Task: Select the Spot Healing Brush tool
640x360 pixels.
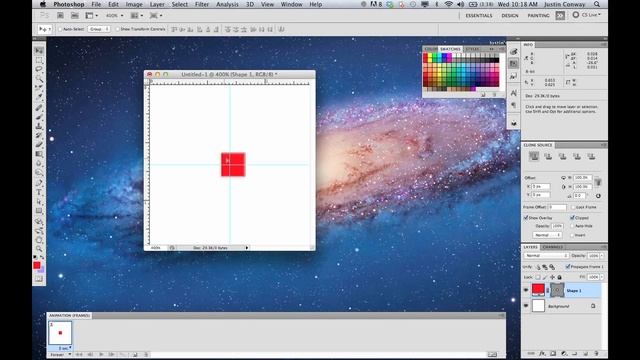Action: point(39,107)
